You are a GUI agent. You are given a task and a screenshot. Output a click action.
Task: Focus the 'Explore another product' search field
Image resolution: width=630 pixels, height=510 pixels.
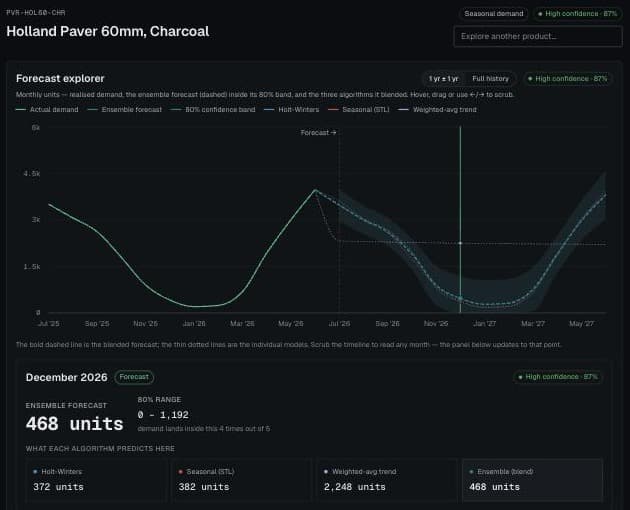pos(538,37)
